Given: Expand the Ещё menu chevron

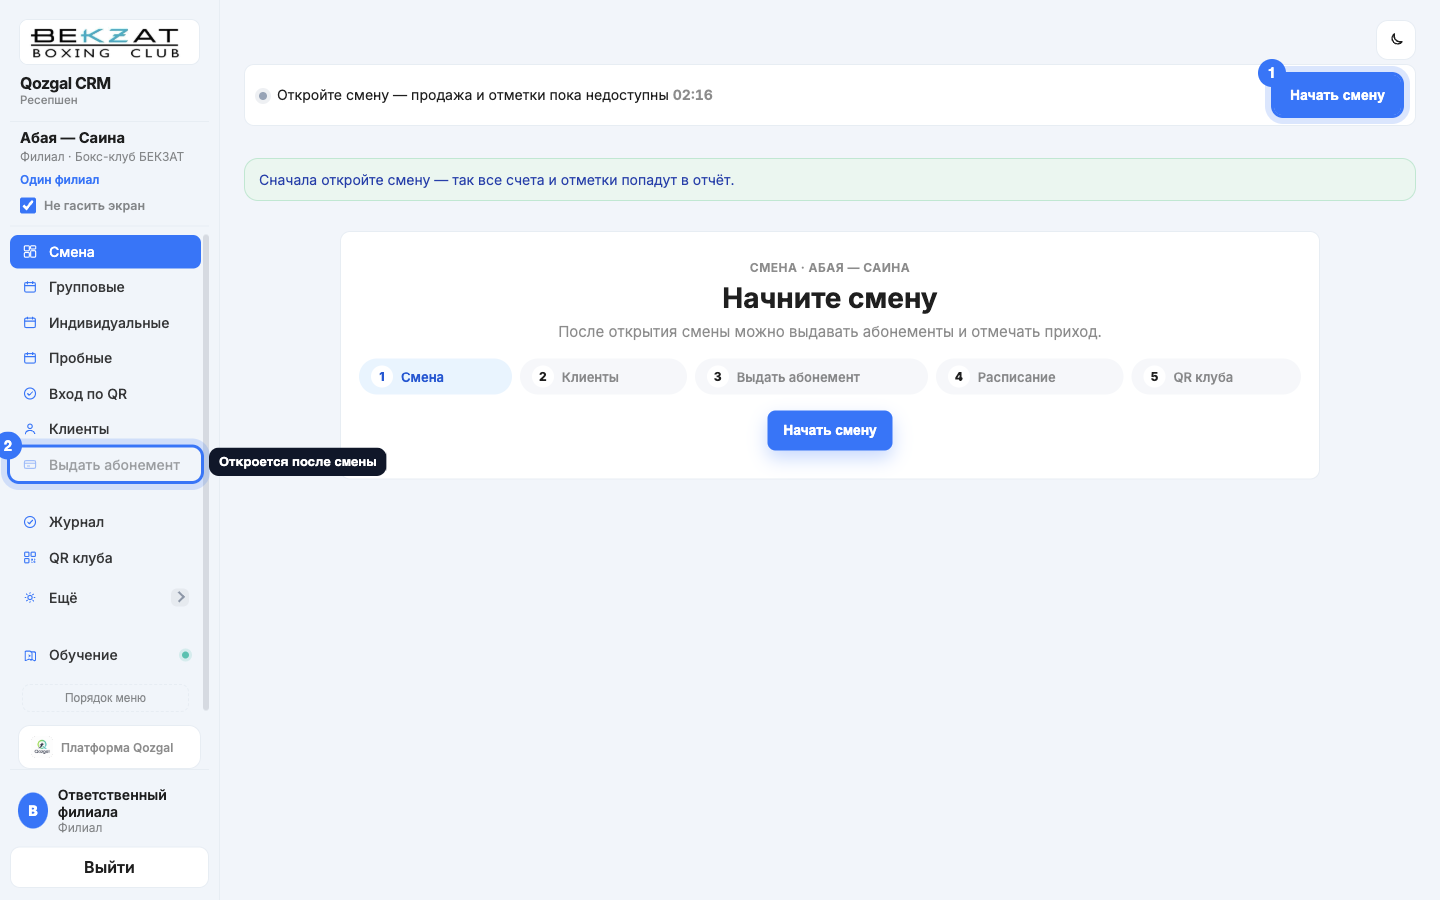Looking at the screenshot, I should [x=180, y=597].
